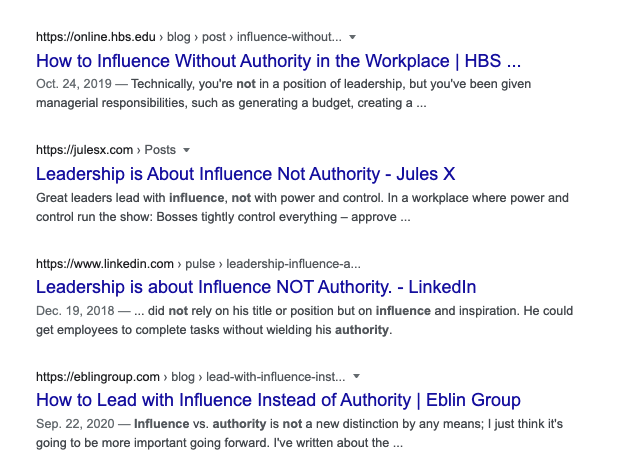Open the arrow menu beside eblingroup.com URL
The width and height of the screenshot is (632, 475).
(357, 377)
